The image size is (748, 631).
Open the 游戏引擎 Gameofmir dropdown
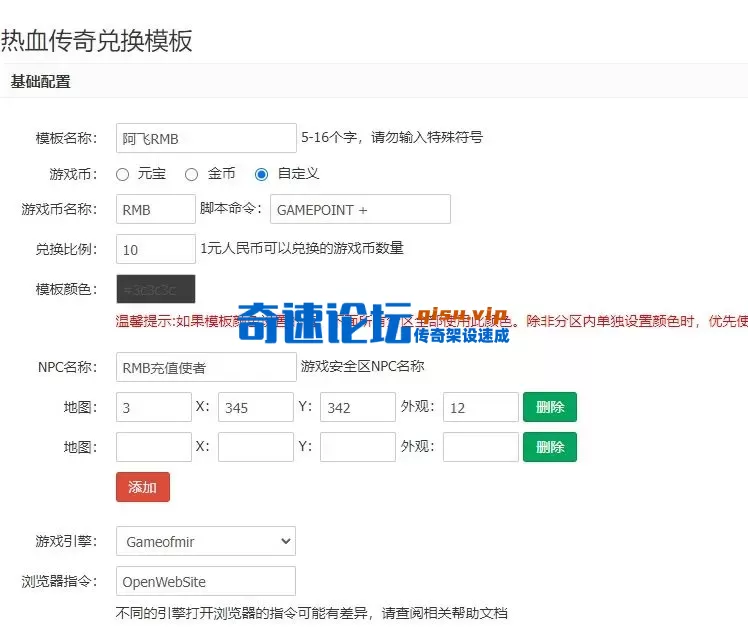click(206, 542)
